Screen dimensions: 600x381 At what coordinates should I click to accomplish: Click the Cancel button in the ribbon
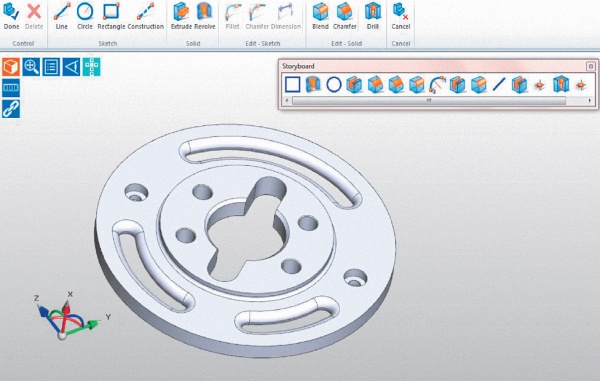[401, 16]
